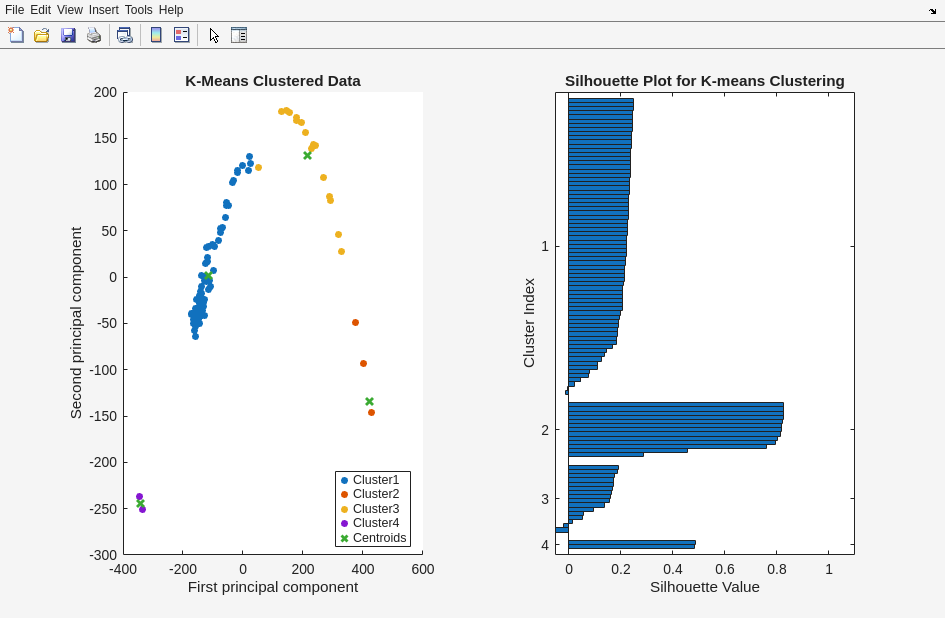Insert a colorbar from the toolbar

click(156, 35)
